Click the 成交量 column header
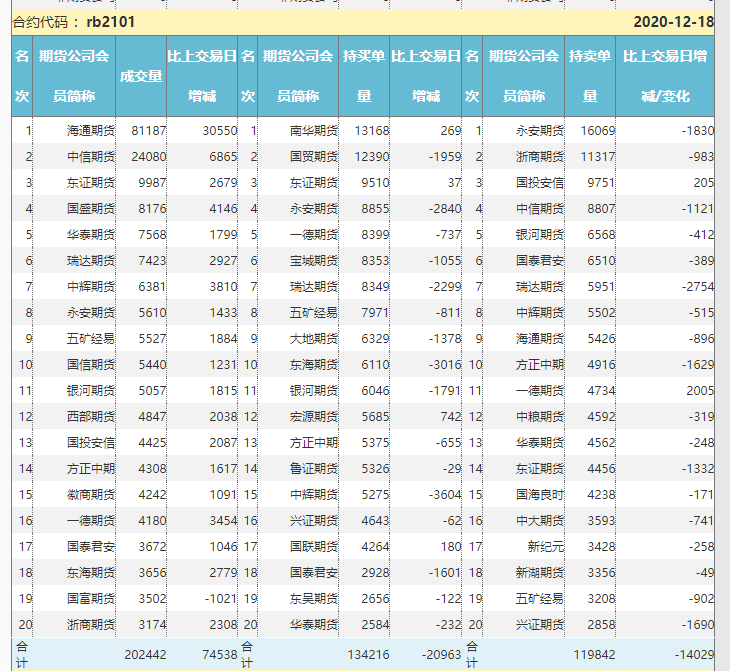 [x=141, y=76]
